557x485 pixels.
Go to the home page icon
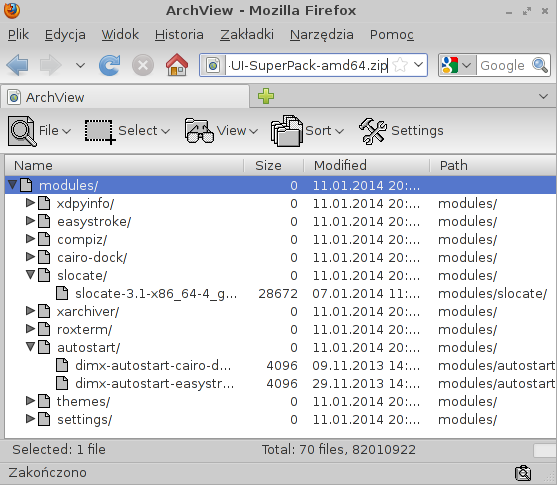click(x=177, y=65)
